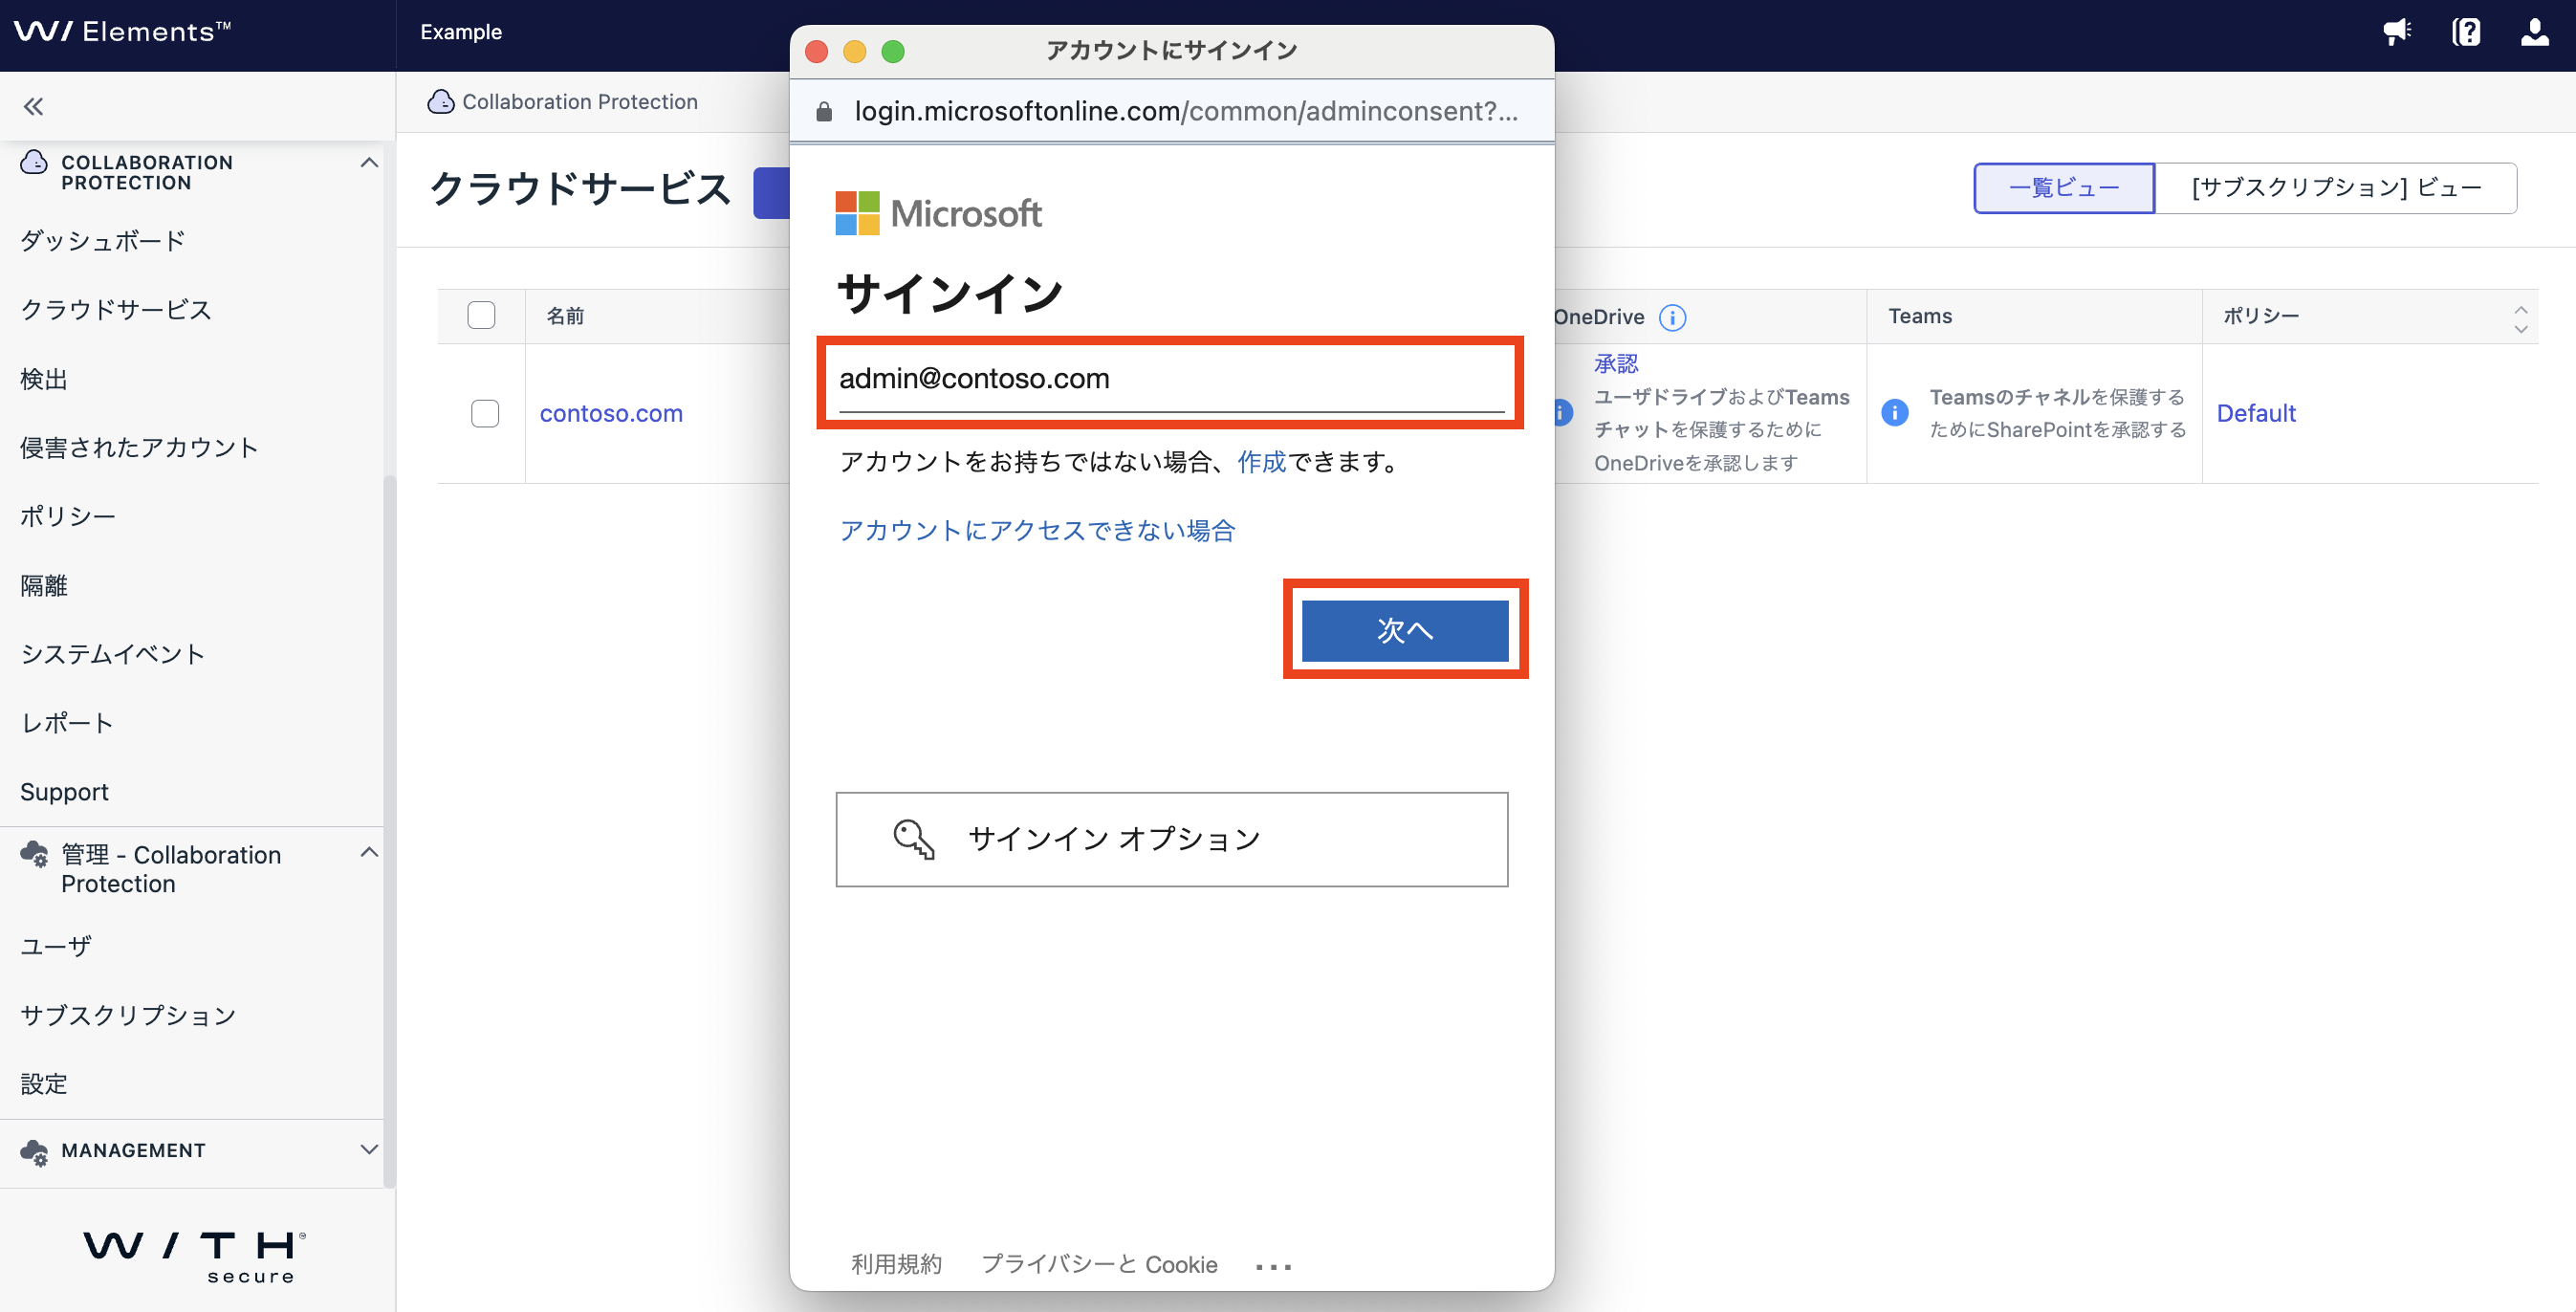The height and width of the screenshot is (1312, 2576).
Task: Click アカウントにアクセスできない場合 link
Action: [x=1037, y=531]
